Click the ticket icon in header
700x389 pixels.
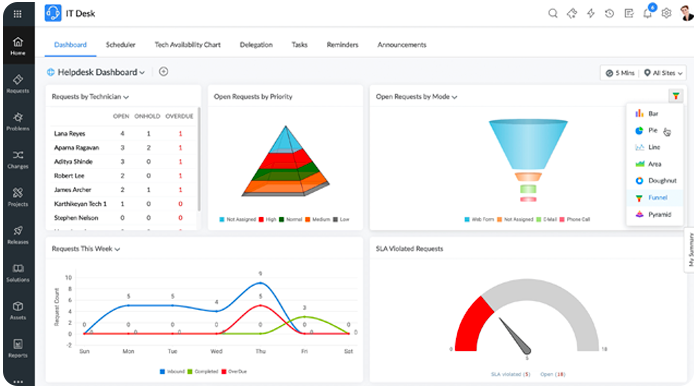click(x=572, y=13)
